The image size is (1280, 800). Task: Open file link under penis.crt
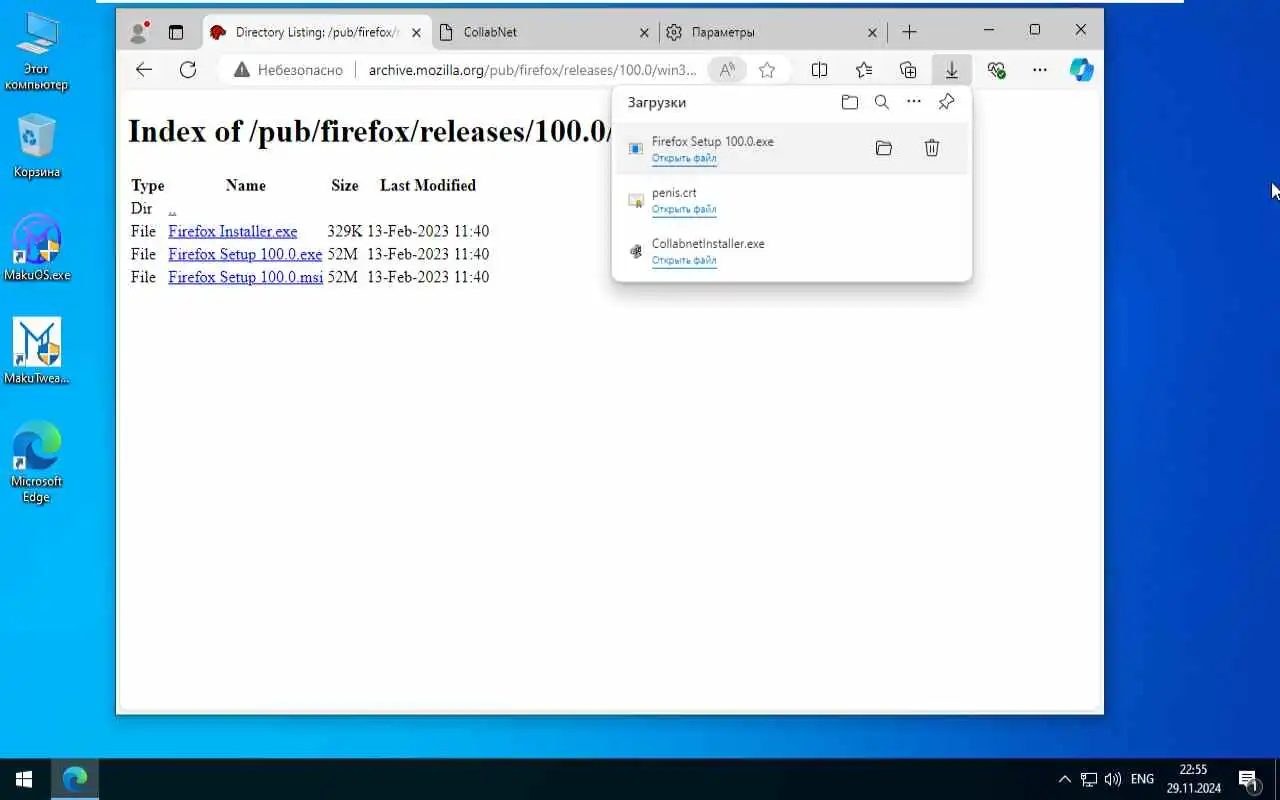pyautogui.click(x=684, y=209)
